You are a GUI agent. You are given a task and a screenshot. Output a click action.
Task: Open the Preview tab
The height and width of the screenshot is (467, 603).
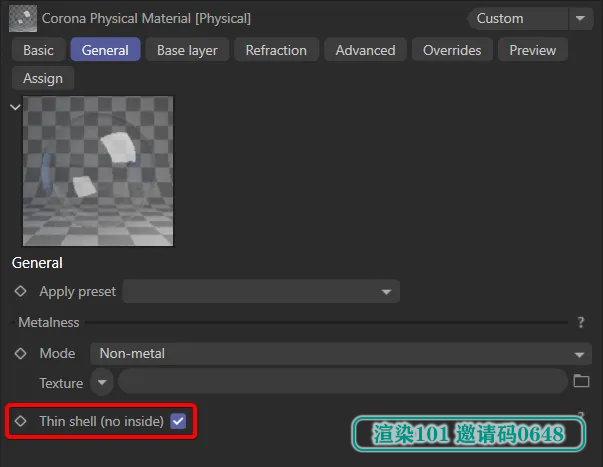(533, 50)
